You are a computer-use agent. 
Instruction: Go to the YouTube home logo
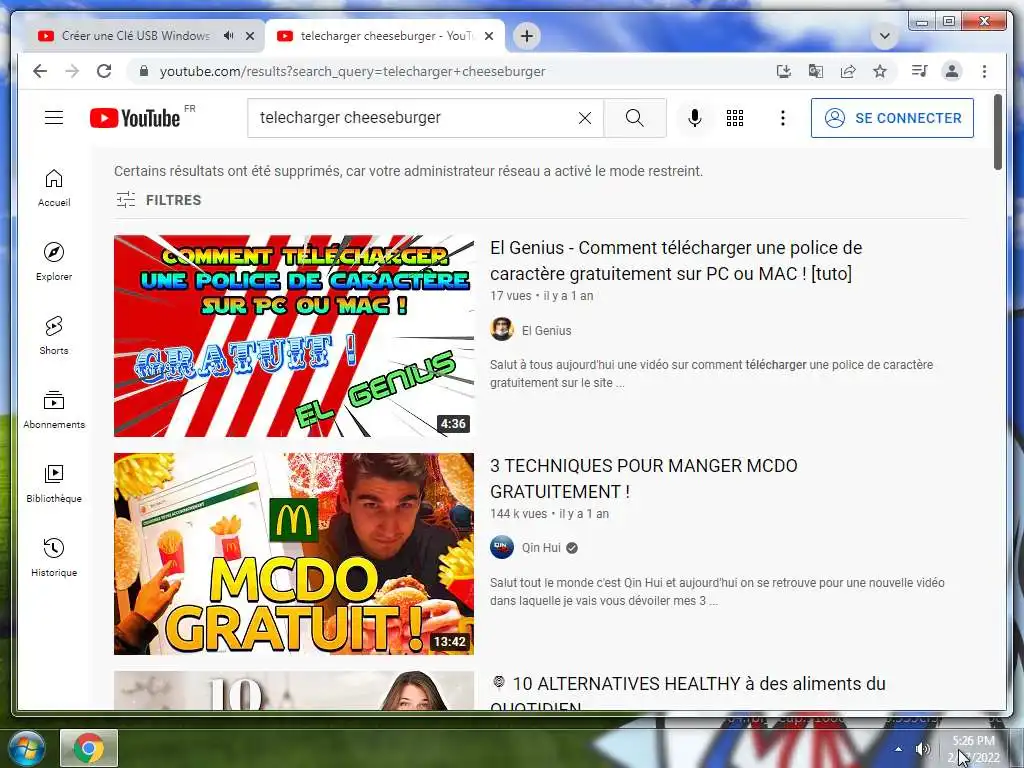point(135,118)
